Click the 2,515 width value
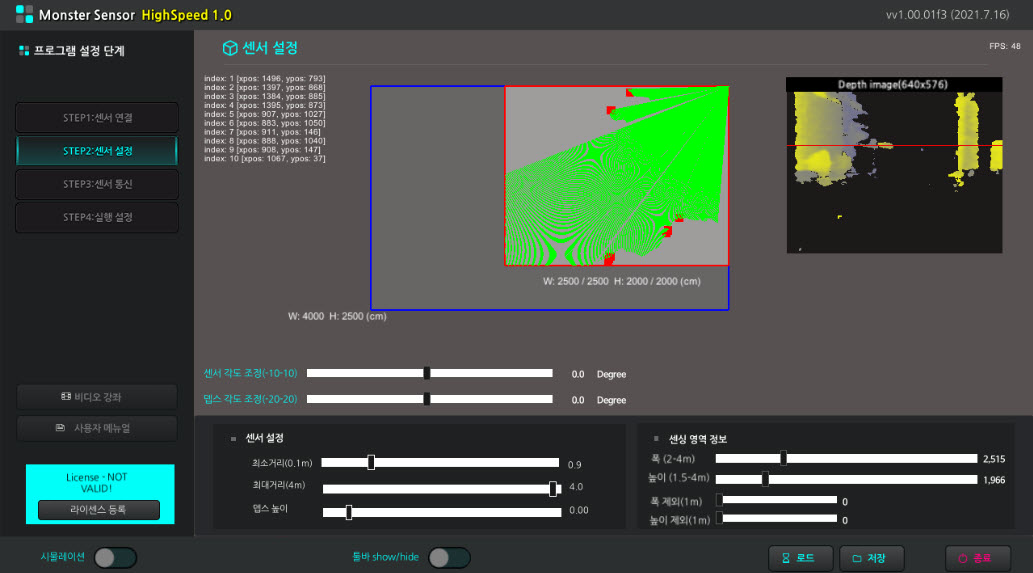The width and height of the screenshot is (1033, 573). pyautogui.click(x=993, y=459)
